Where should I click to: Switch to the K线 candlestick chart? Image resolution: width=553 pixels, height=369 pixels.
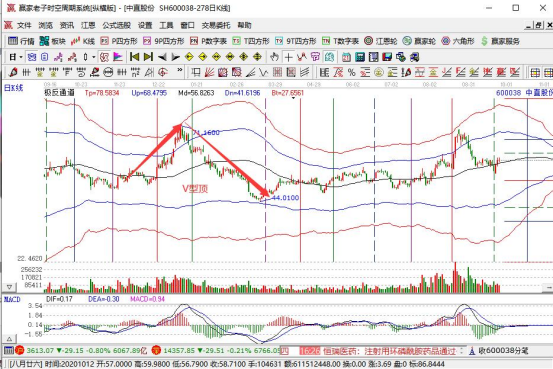coord(83,41)
